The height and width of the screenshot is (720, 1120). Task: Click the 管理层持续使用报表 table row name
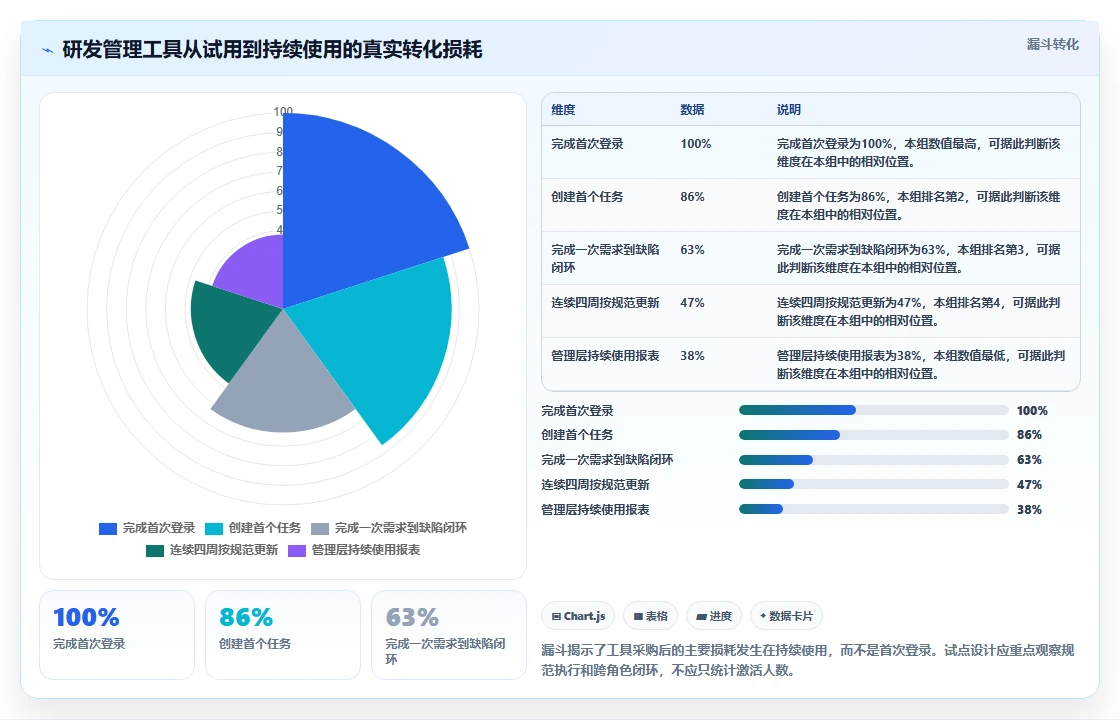tap(605, 356)
